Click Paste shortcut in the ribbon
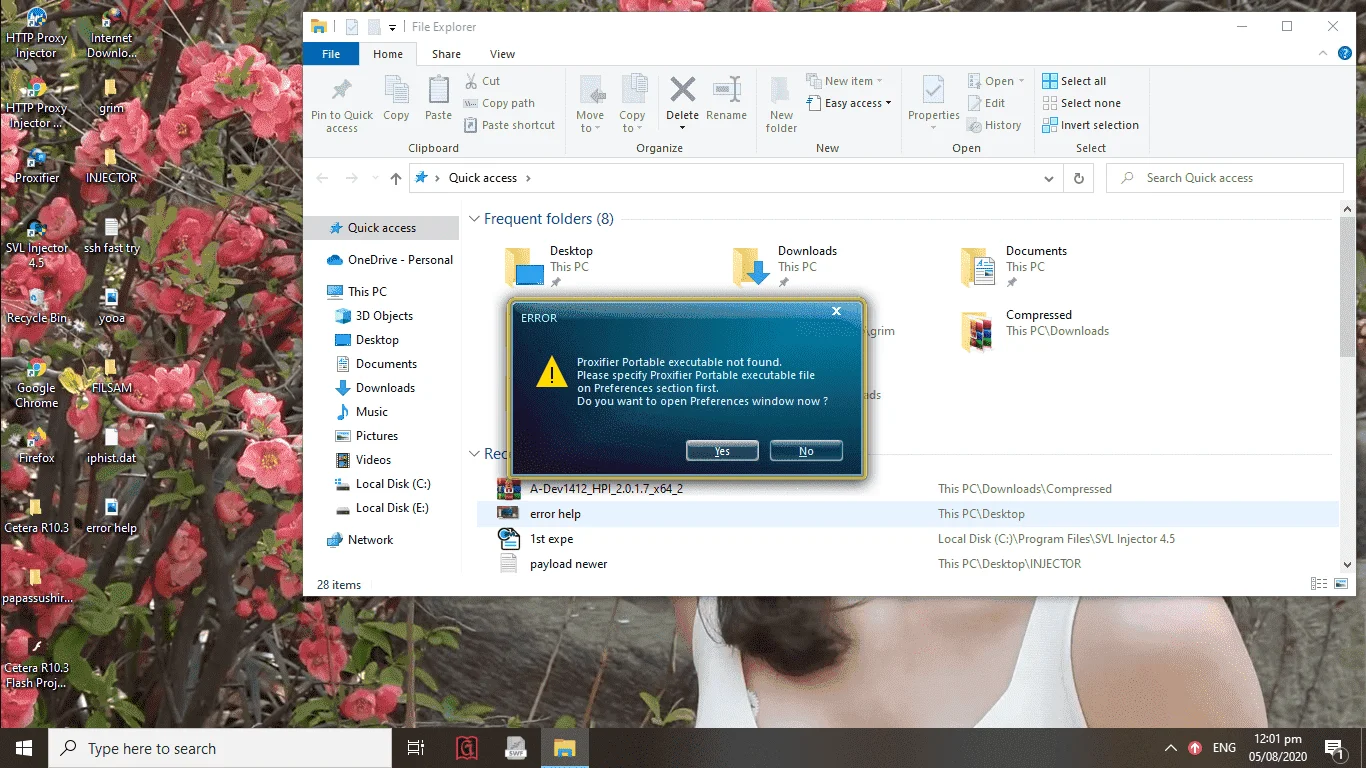The height and width of the screenshot is (768, 1366). coord(510,125)
